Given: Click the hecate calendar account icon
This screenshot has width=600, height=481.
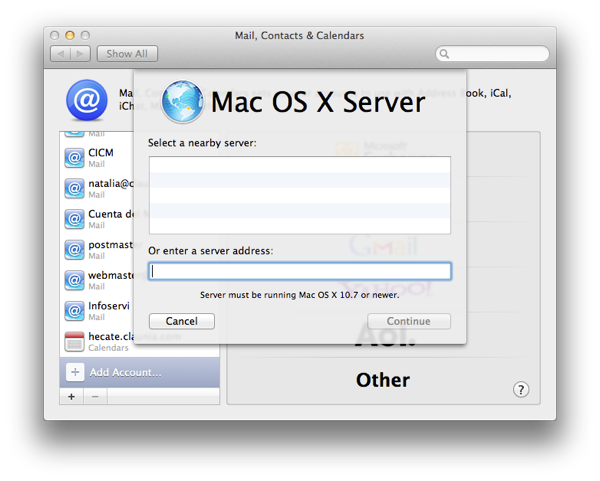Looking at the screenshot, I should tap(74, 341).
